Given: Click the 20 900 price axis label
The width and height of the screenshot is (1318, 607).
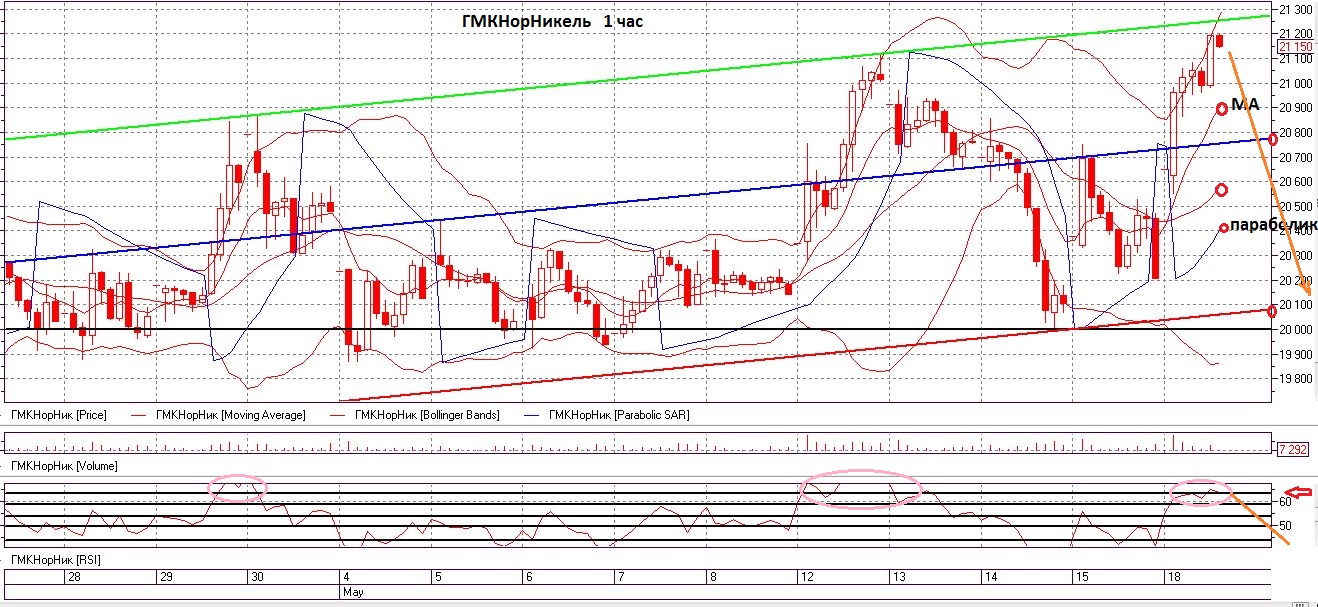Looking at the screenshot, I should tap(1296, 108).
